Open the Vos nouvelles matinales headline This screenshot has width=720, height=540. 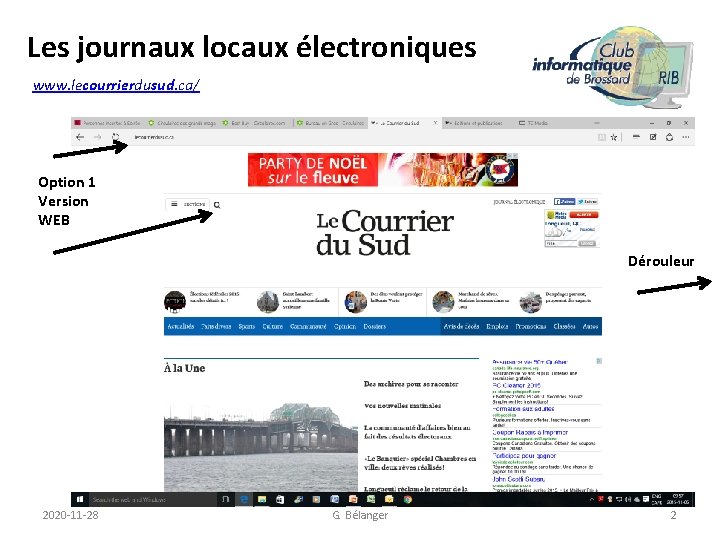tap(402, 406)
